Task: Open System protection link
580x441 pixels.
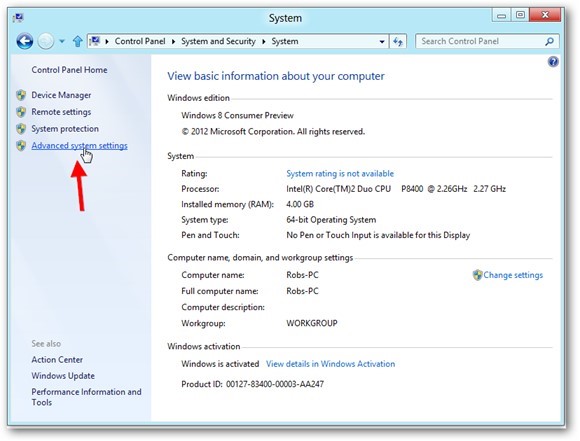Action: click(x=65, y=129)
